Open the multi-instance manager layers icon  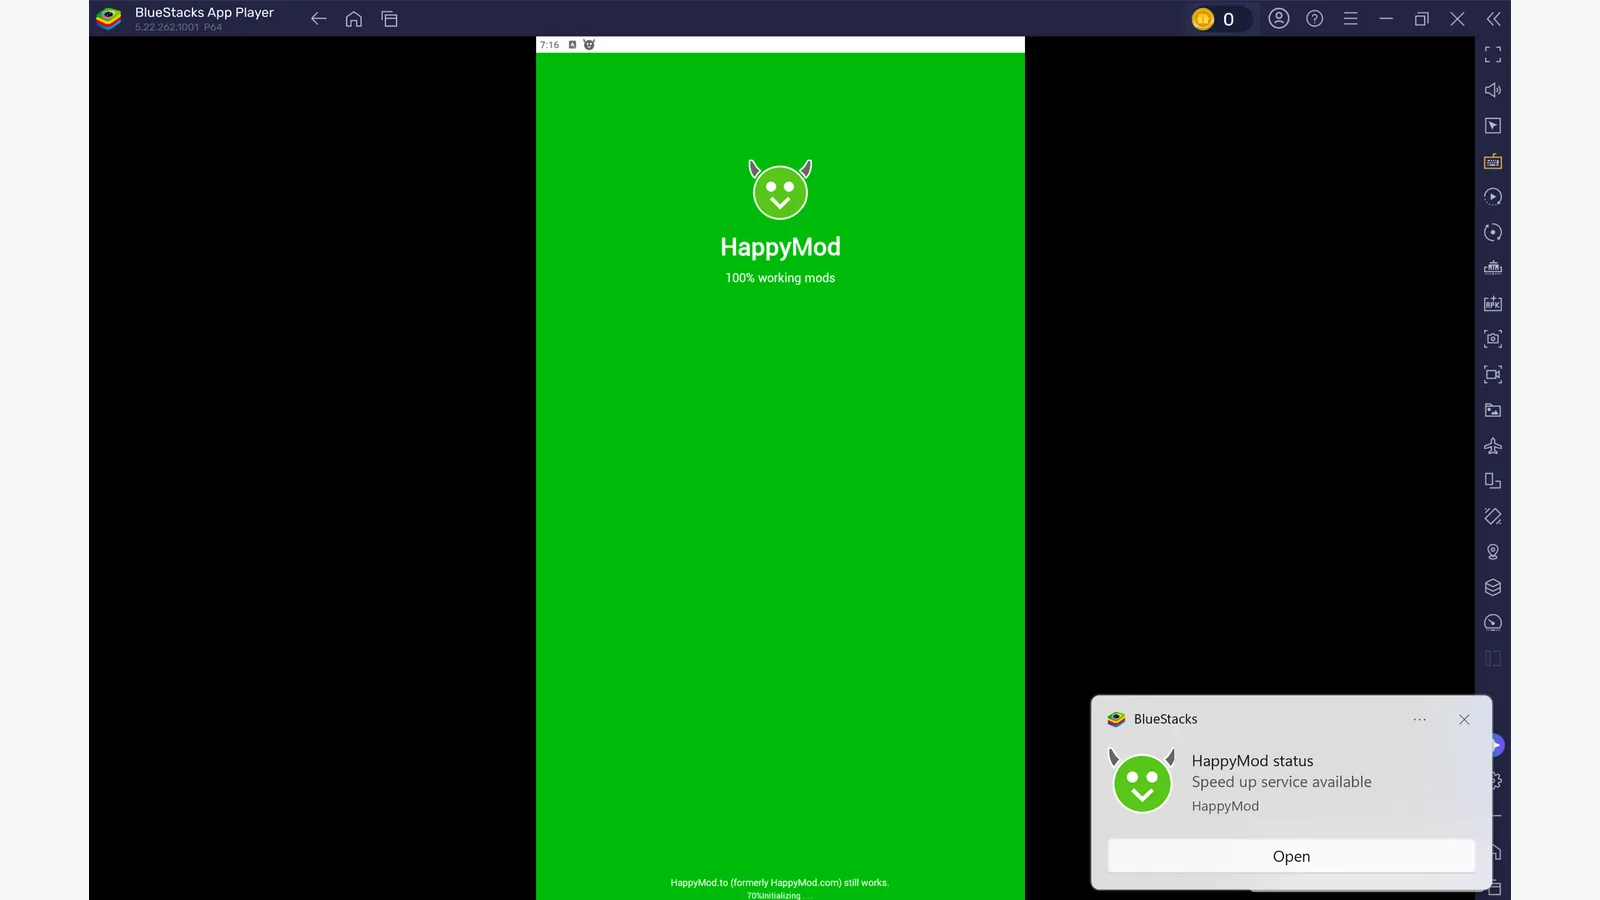(1493, 588)
